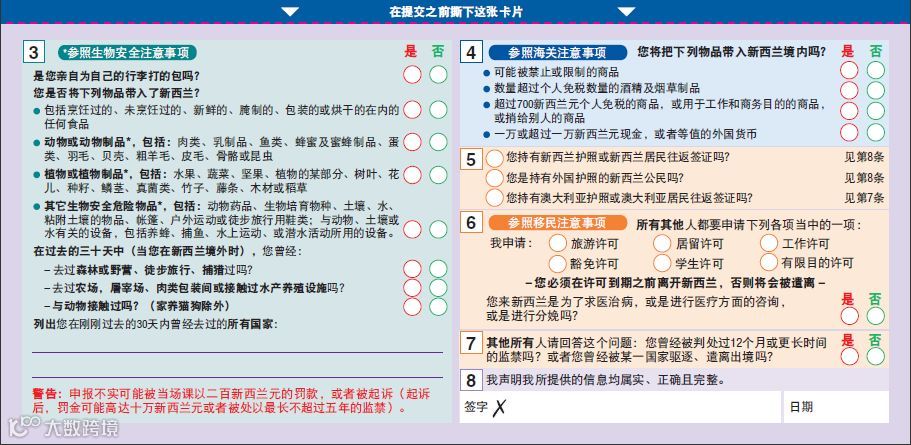Mark 否 for 监禁或驱逐 question

[876, 356]
